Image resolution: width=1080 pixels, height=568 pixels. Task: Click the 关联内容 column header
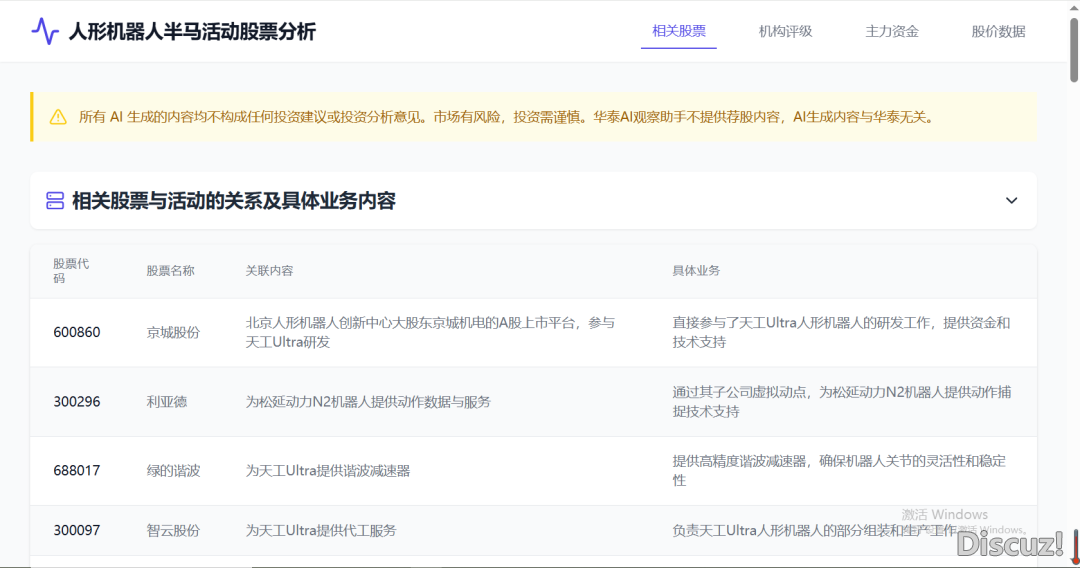tap(269, 271)
